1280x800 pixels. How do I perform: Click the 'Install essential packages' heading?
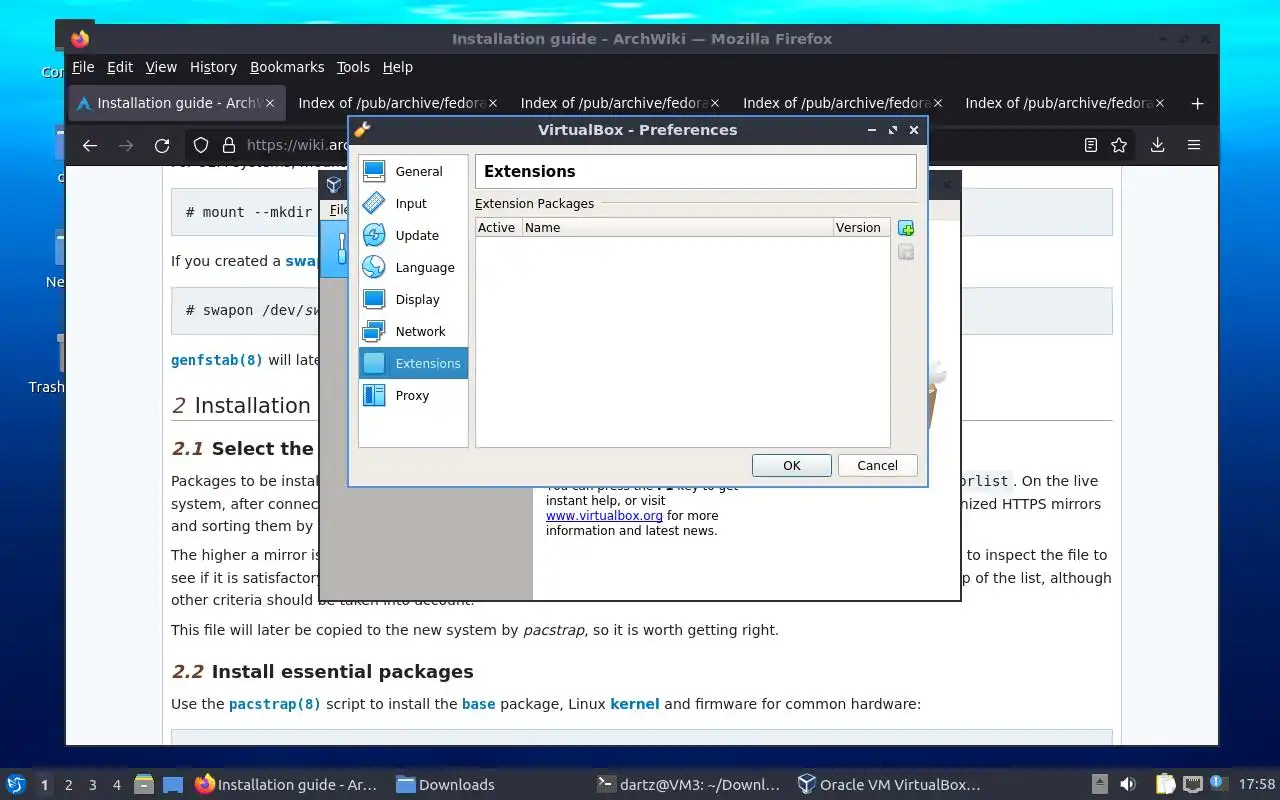[x=343, y=672]
